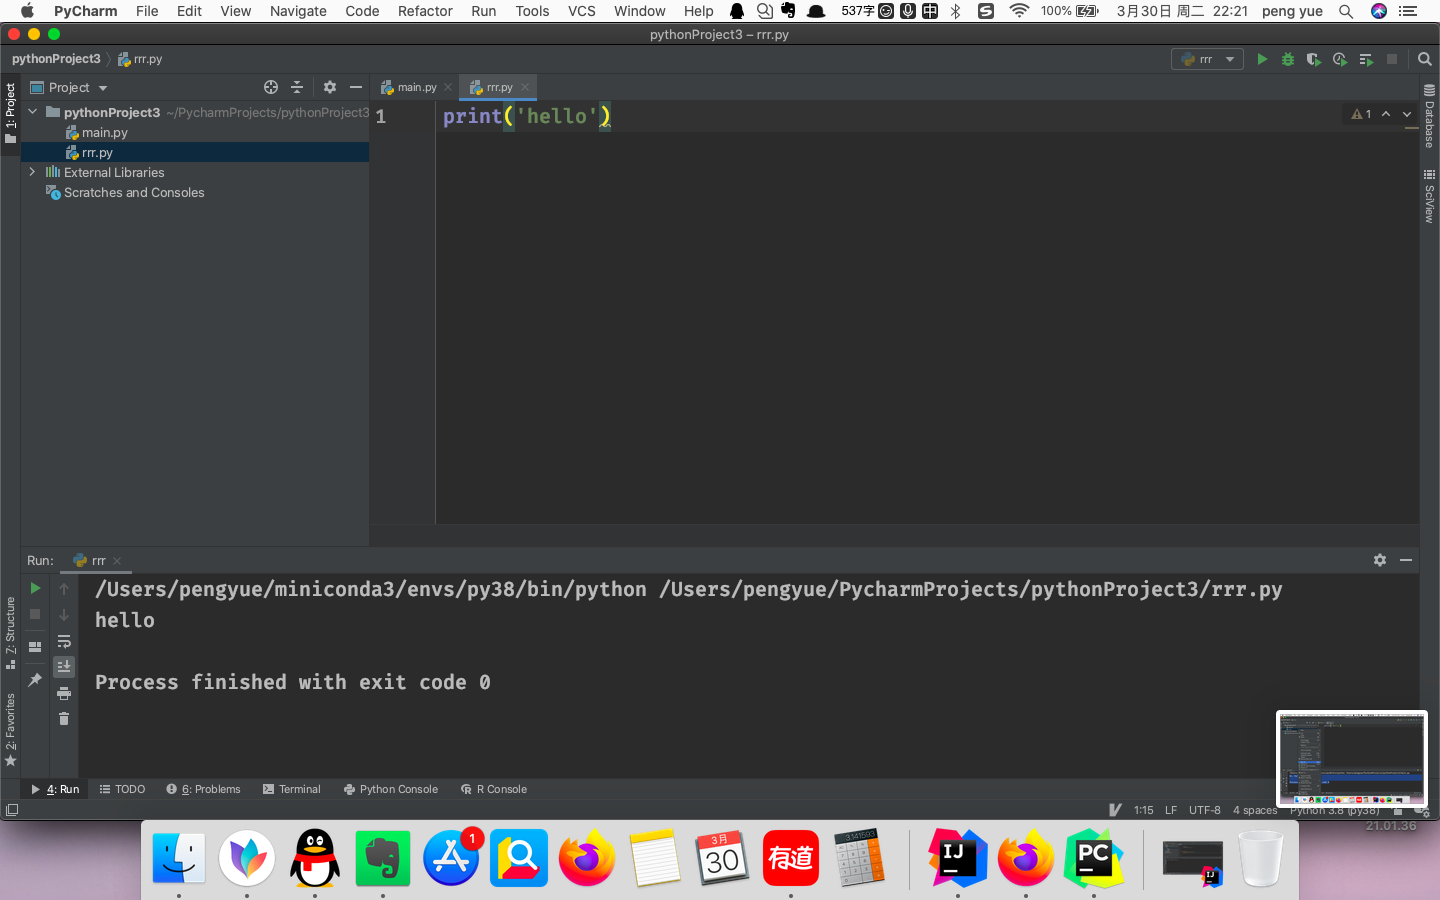
Task: Clear the run console with the trash icon
Action: click(64, 718)
